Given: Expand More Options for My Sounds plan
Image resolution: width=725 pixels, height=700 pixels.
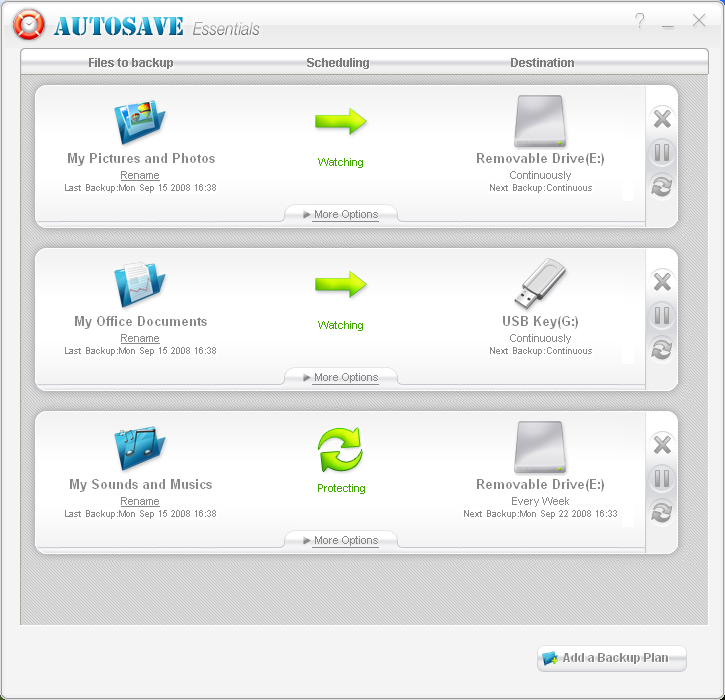Looking at the screenshot, I should 340,540.
